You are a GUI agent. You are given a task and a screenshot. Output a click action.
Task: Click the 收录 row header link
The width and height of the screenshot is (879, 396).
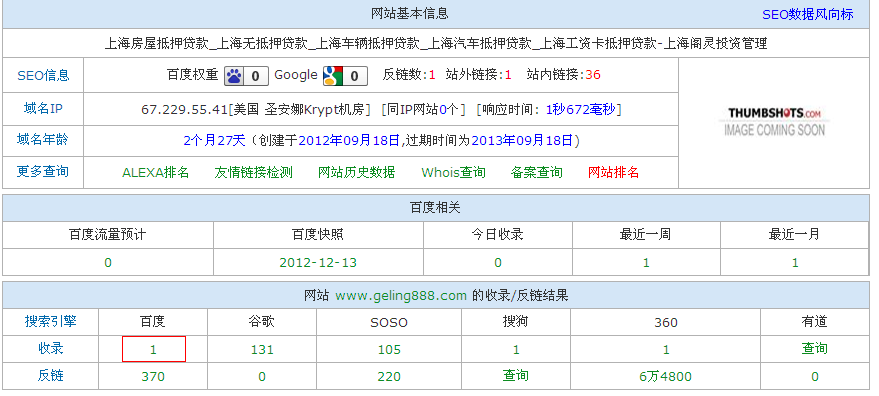[x=50, y=348]
